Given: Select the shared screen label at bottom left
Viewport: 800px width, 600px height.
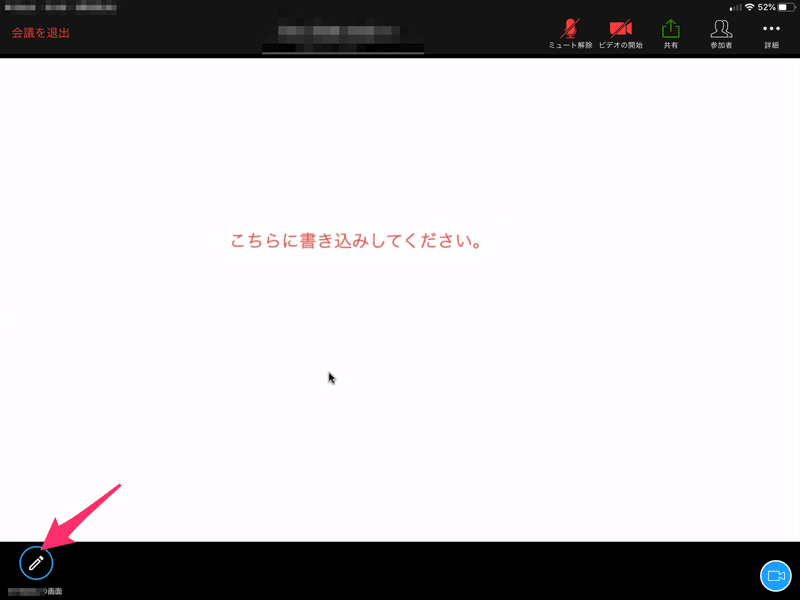Looking at the screenshot, I should point(33,590).
